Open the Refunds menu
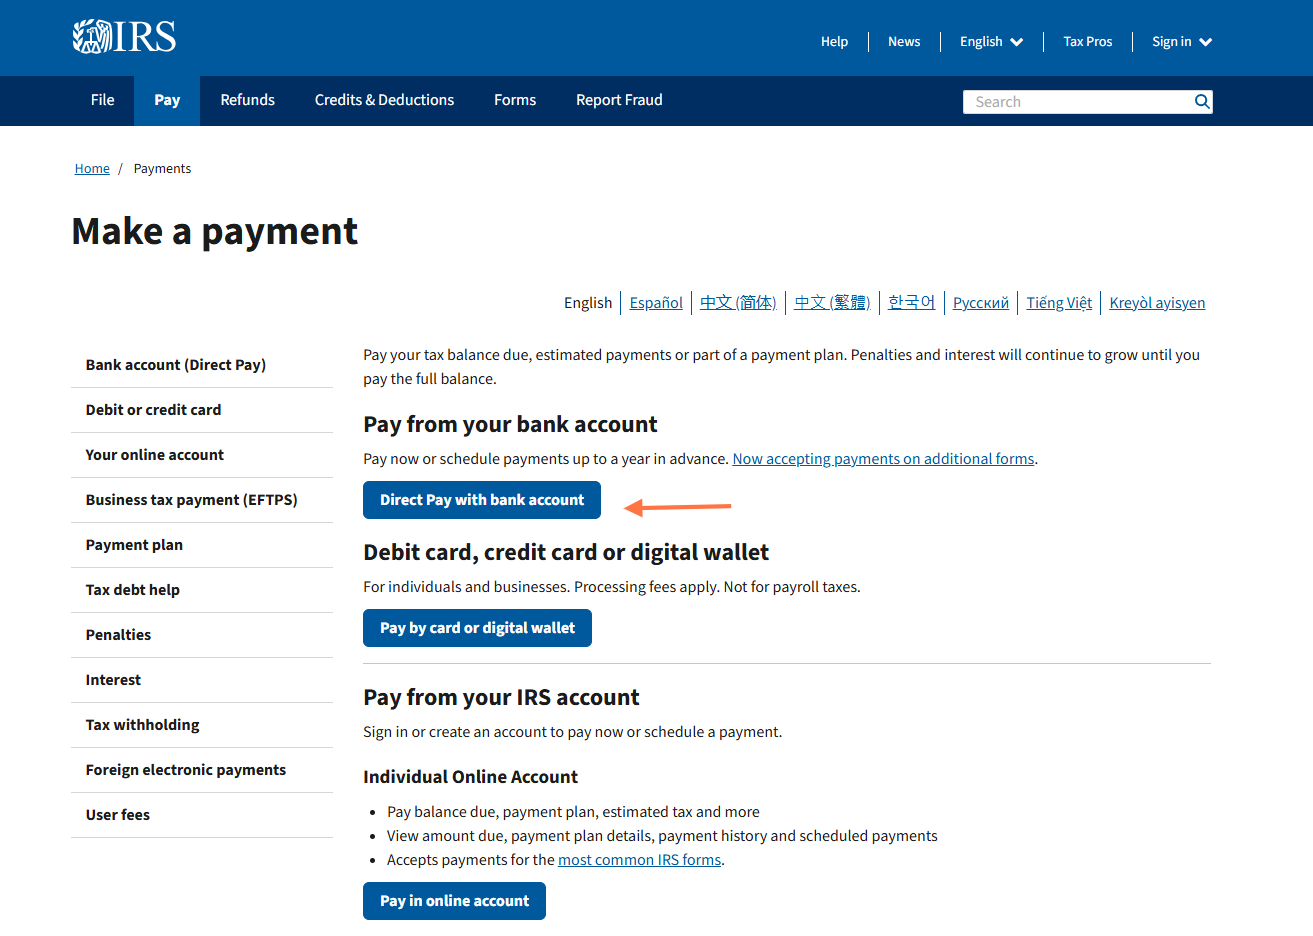The image size is (1313, 936). click(248, 100)
